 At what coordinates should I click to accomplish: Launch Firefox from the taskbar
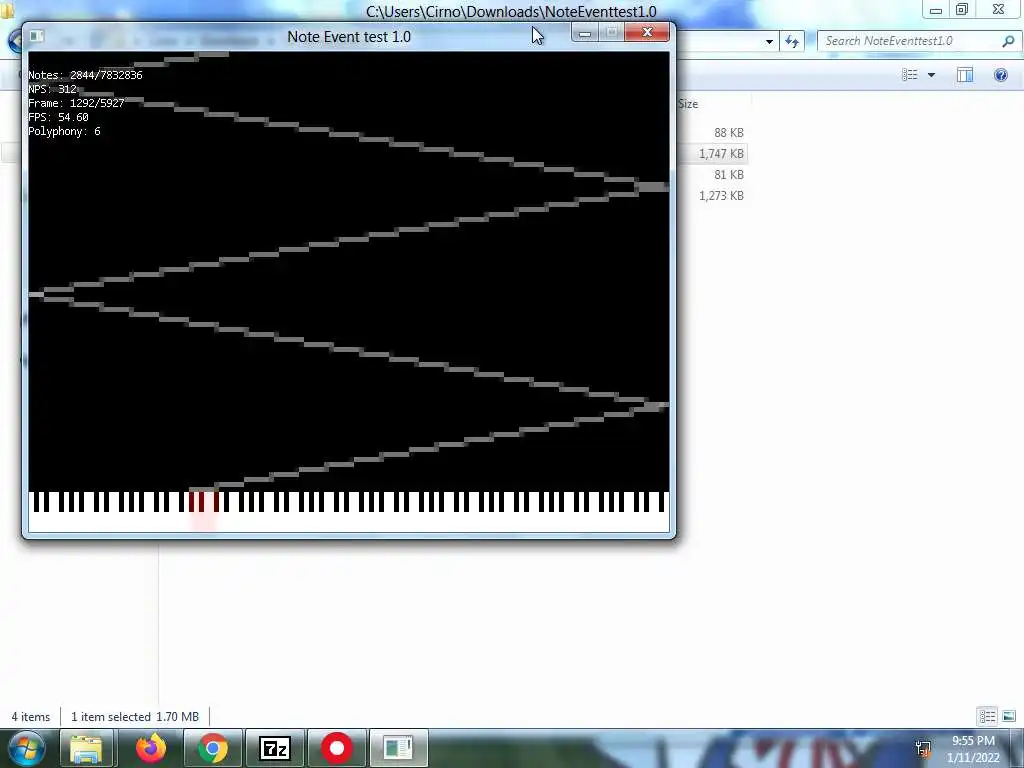tap(151, 748)
